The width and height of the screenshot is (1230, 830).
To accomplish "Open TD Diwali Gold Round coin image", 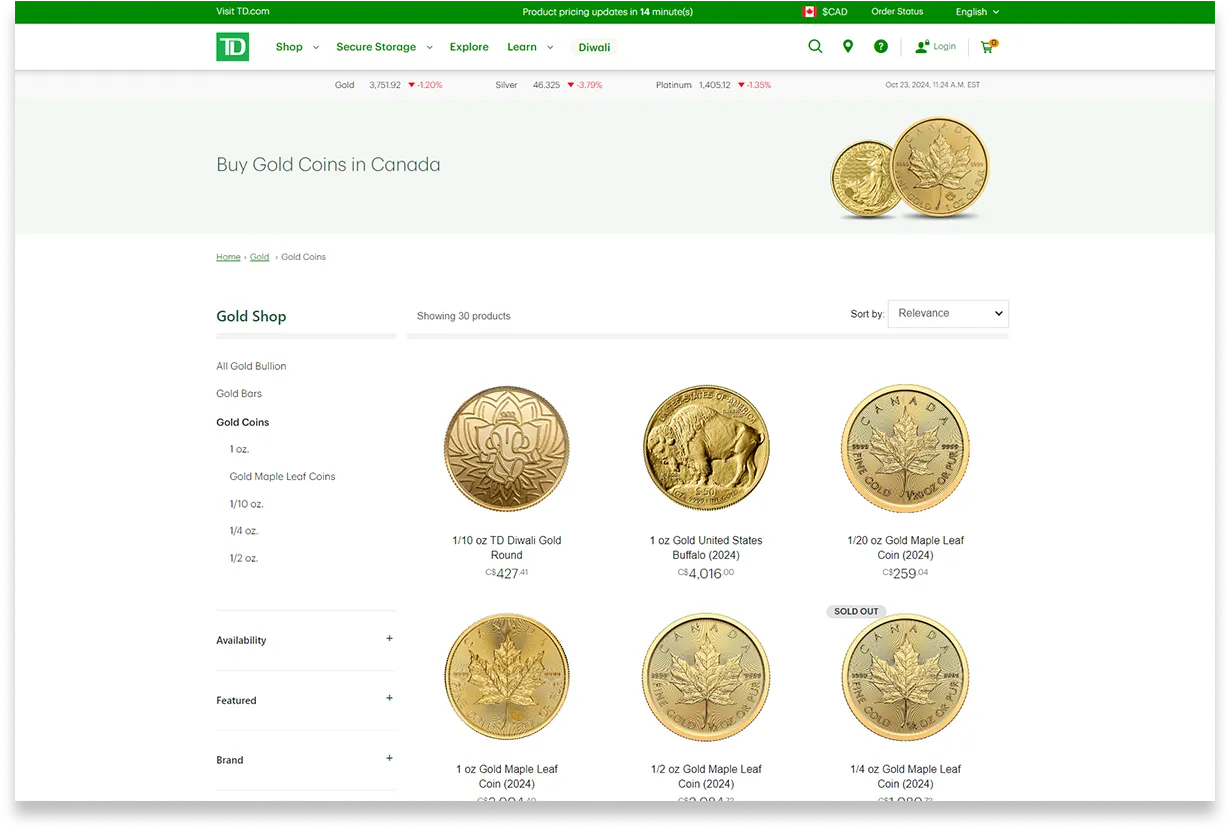I will [507, 449].
